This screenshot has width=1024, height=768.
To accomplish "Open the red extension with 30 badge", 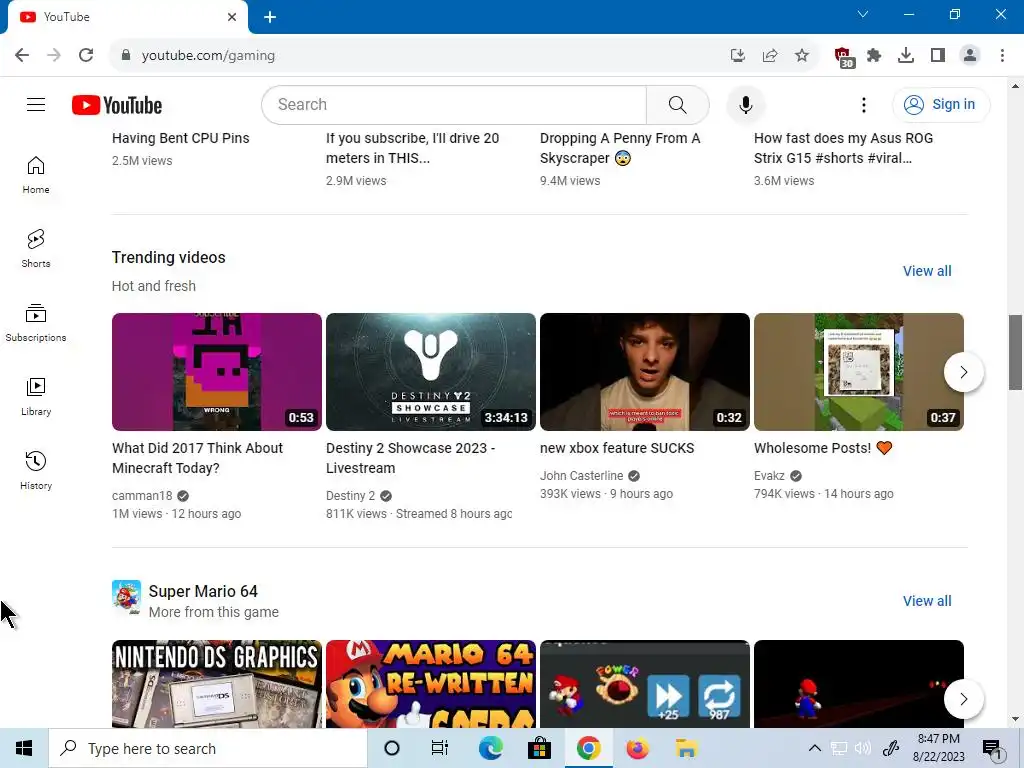I will [x=844, y=57].
